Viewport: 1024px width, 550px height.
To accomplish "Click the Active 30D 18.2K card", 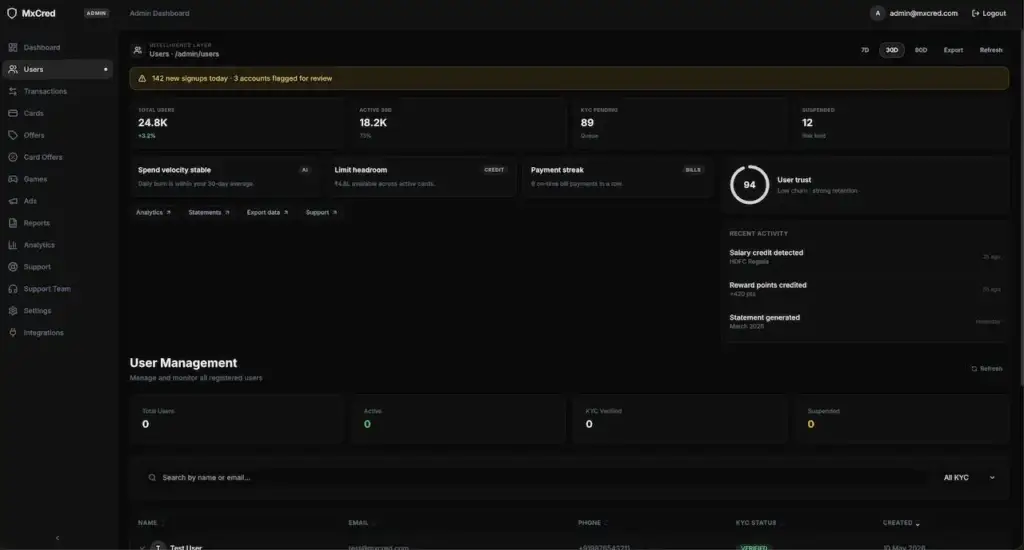I will 457,123.
